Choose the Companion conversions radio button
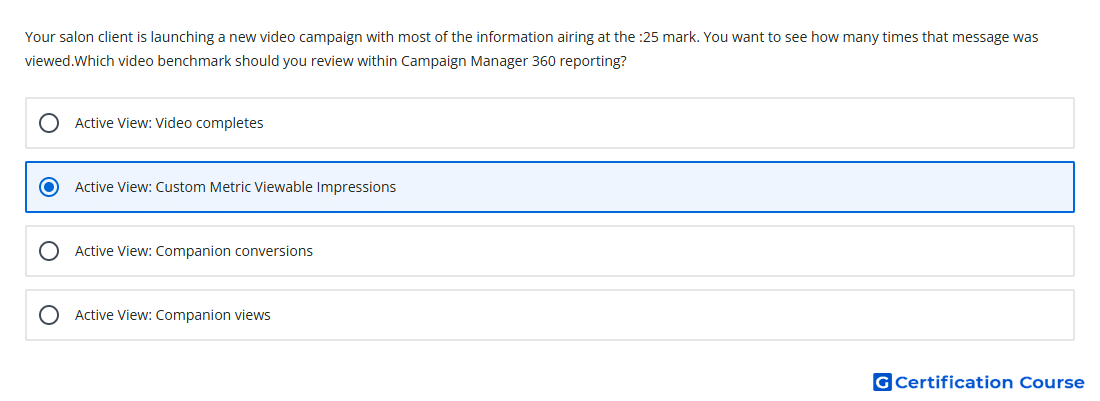 pyautogui.click(x=49, y=251)
